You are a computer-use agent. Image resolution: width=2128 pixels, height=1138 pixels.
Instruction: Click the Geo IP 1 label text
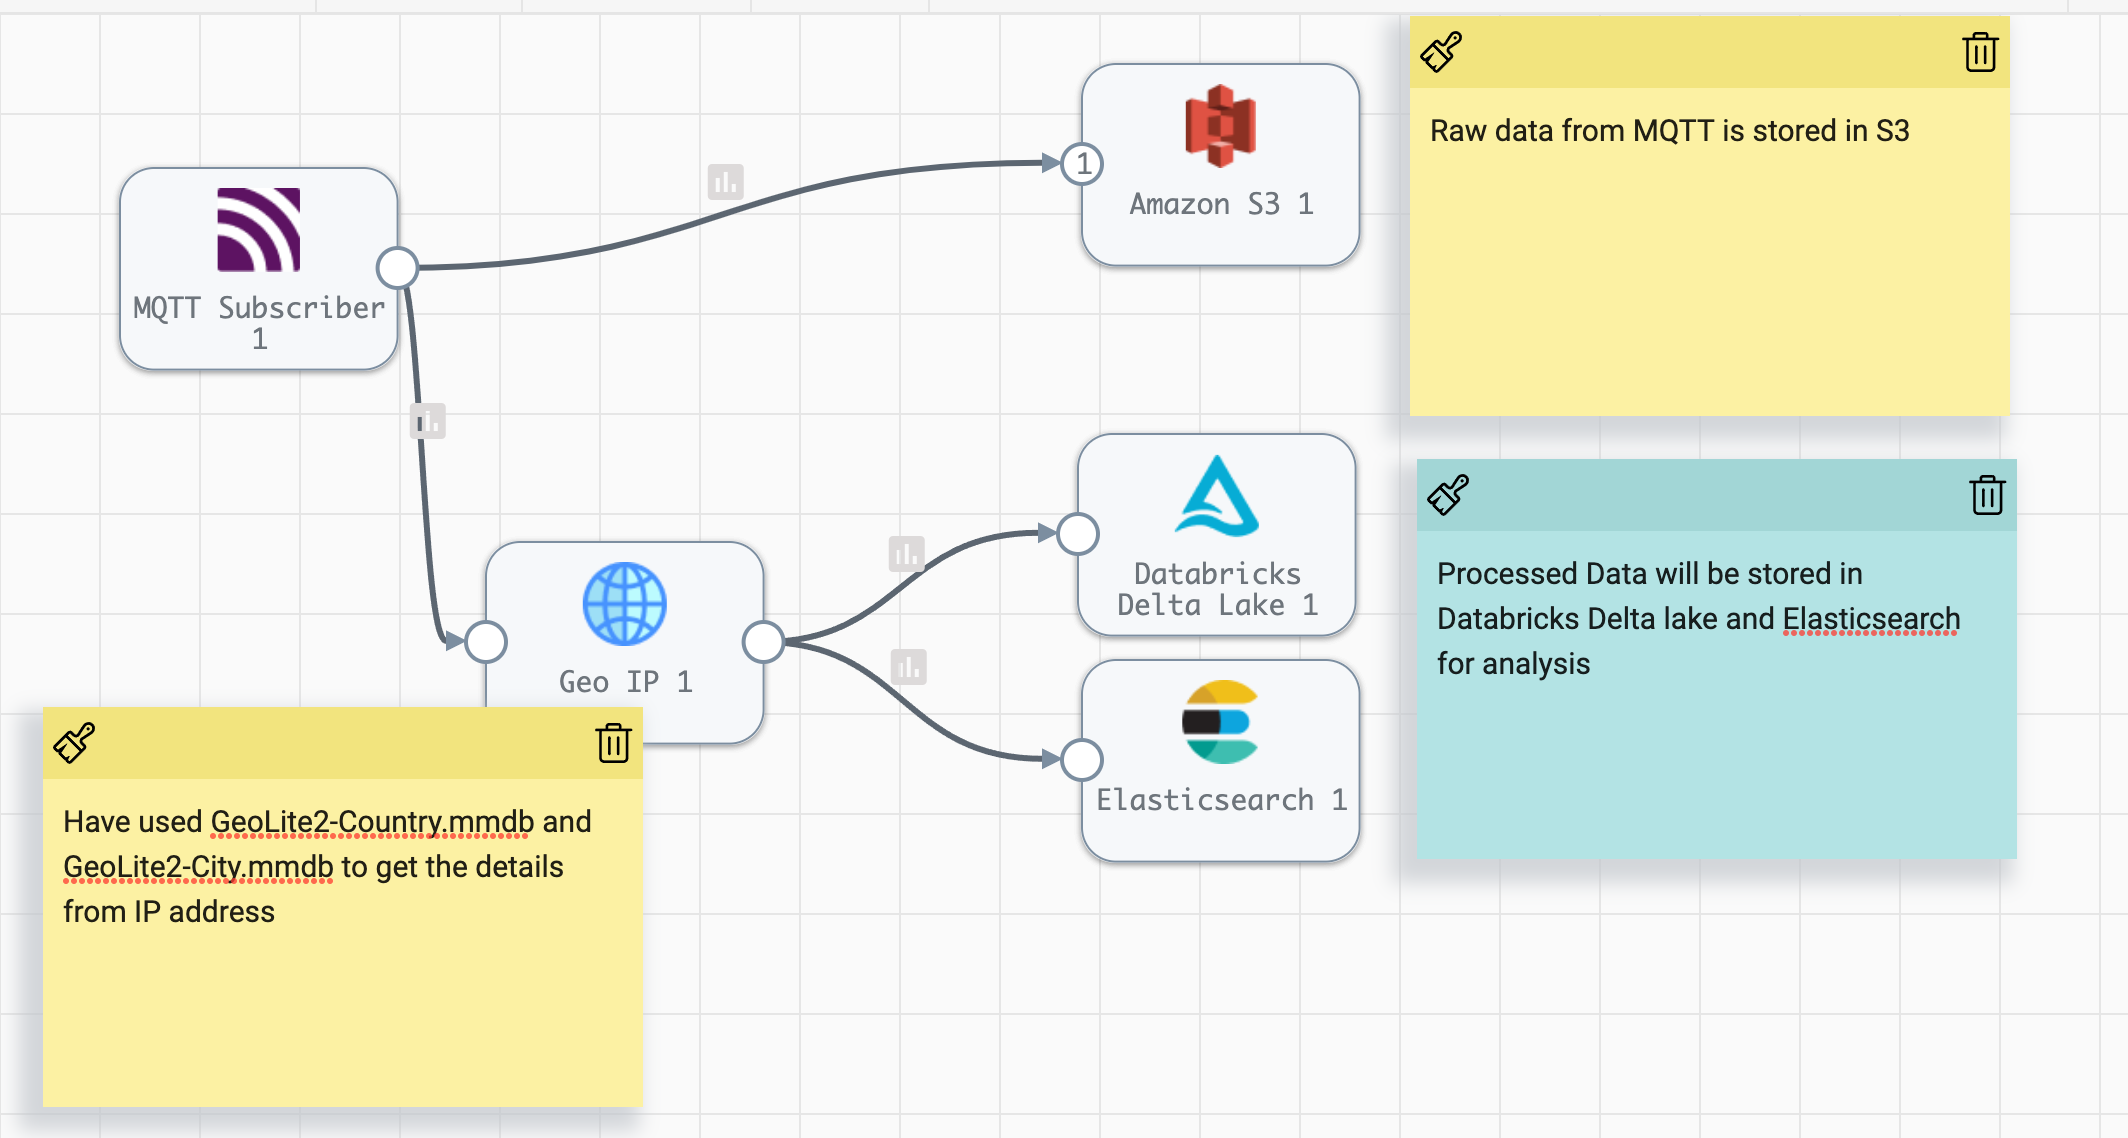[625, 682]
